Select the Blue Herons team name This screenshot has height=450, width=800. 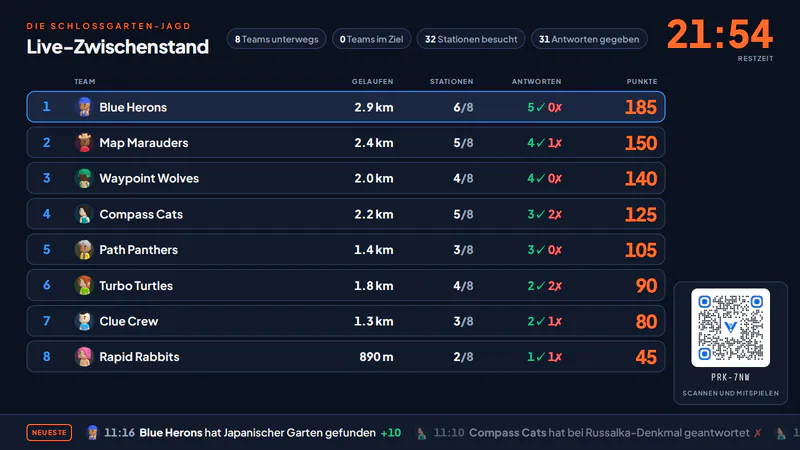(133, 107)
